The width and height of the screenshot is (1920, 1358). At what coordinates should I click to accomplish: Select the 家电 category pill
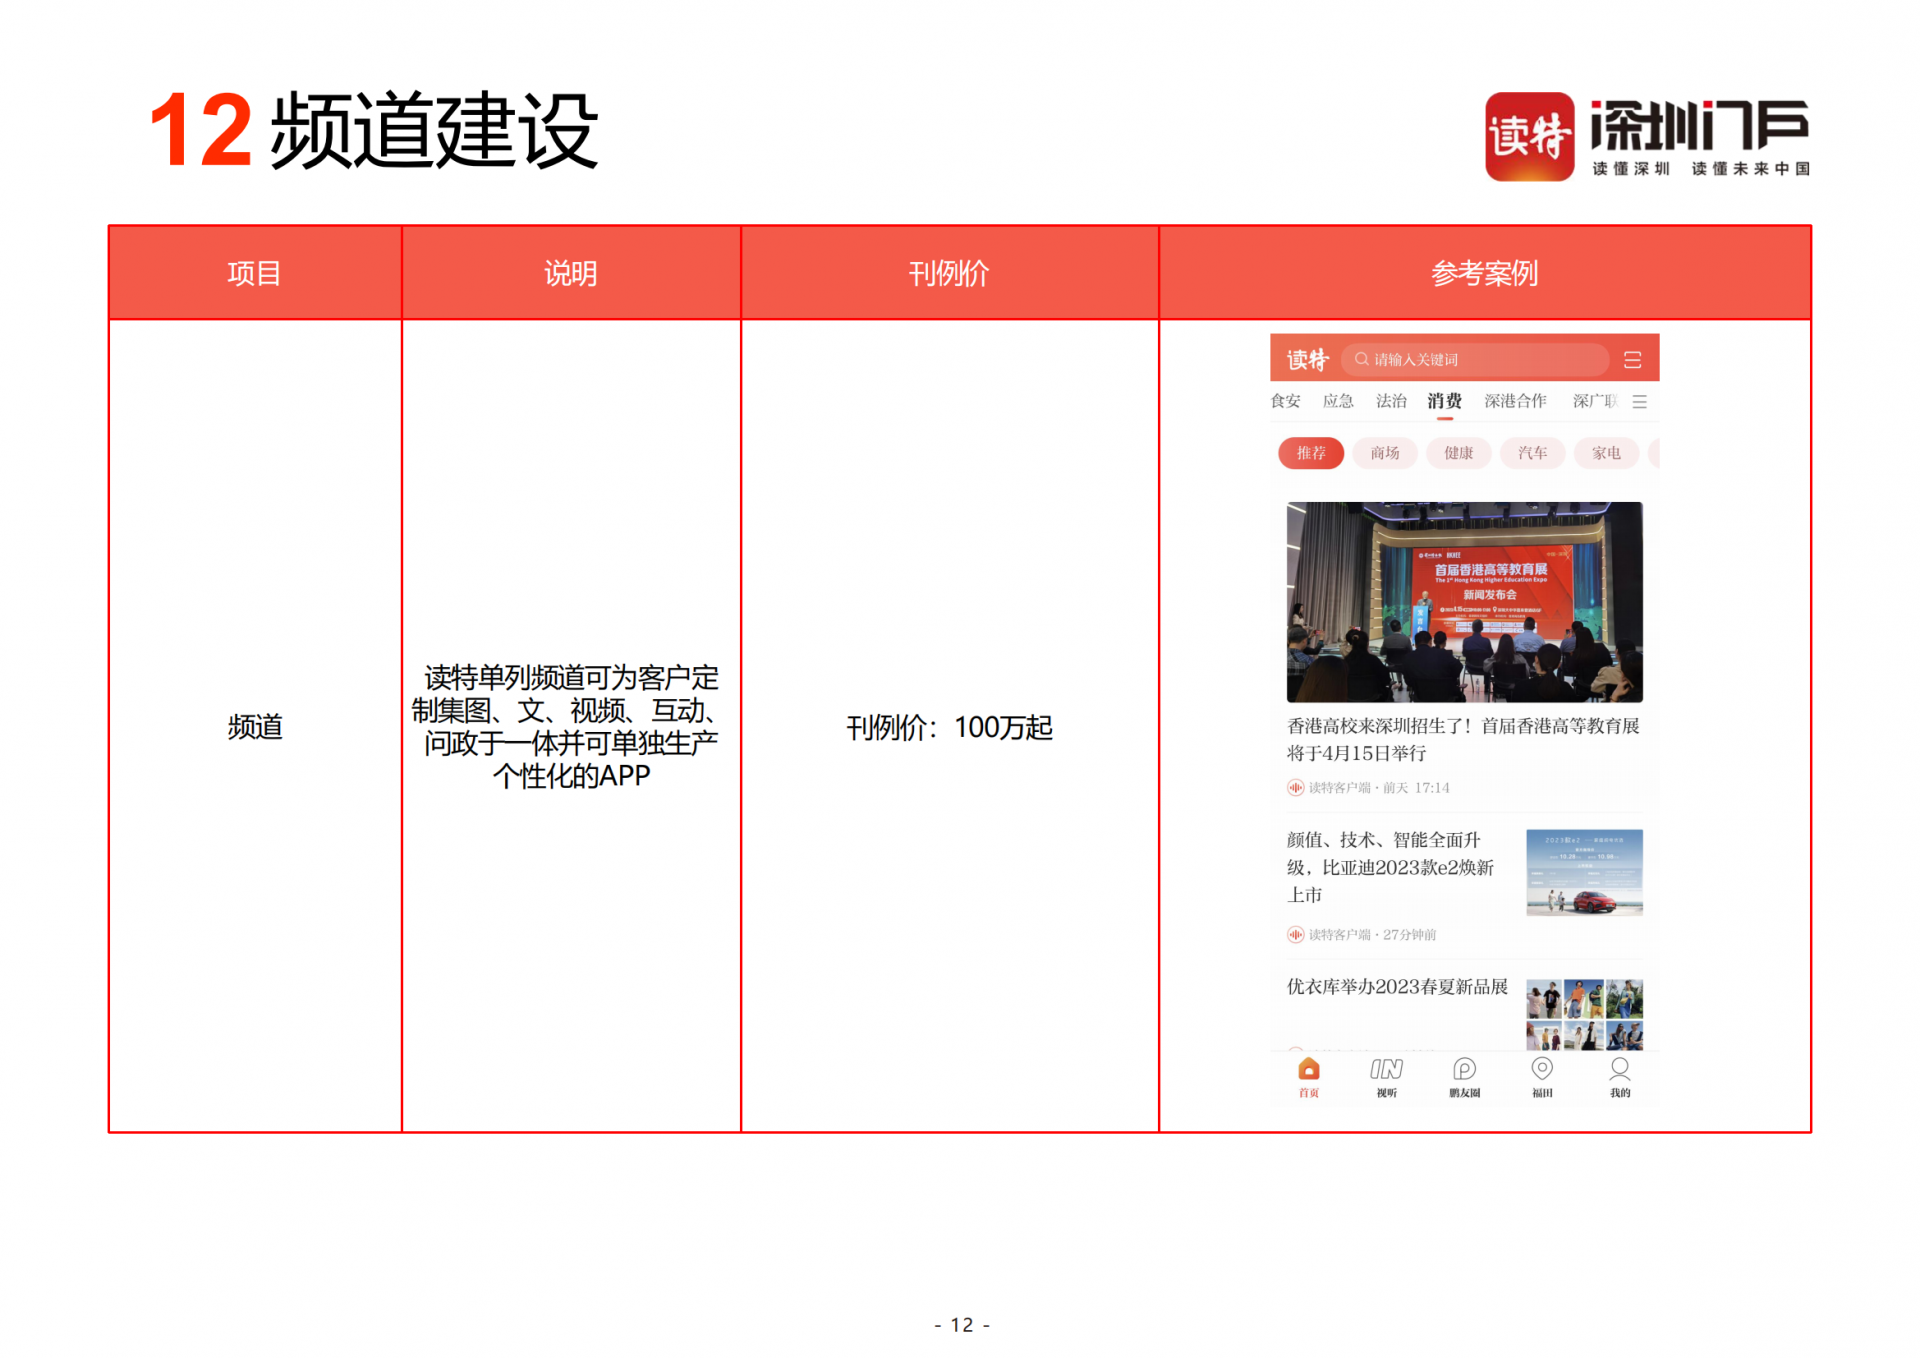(x=1607, y=453)
